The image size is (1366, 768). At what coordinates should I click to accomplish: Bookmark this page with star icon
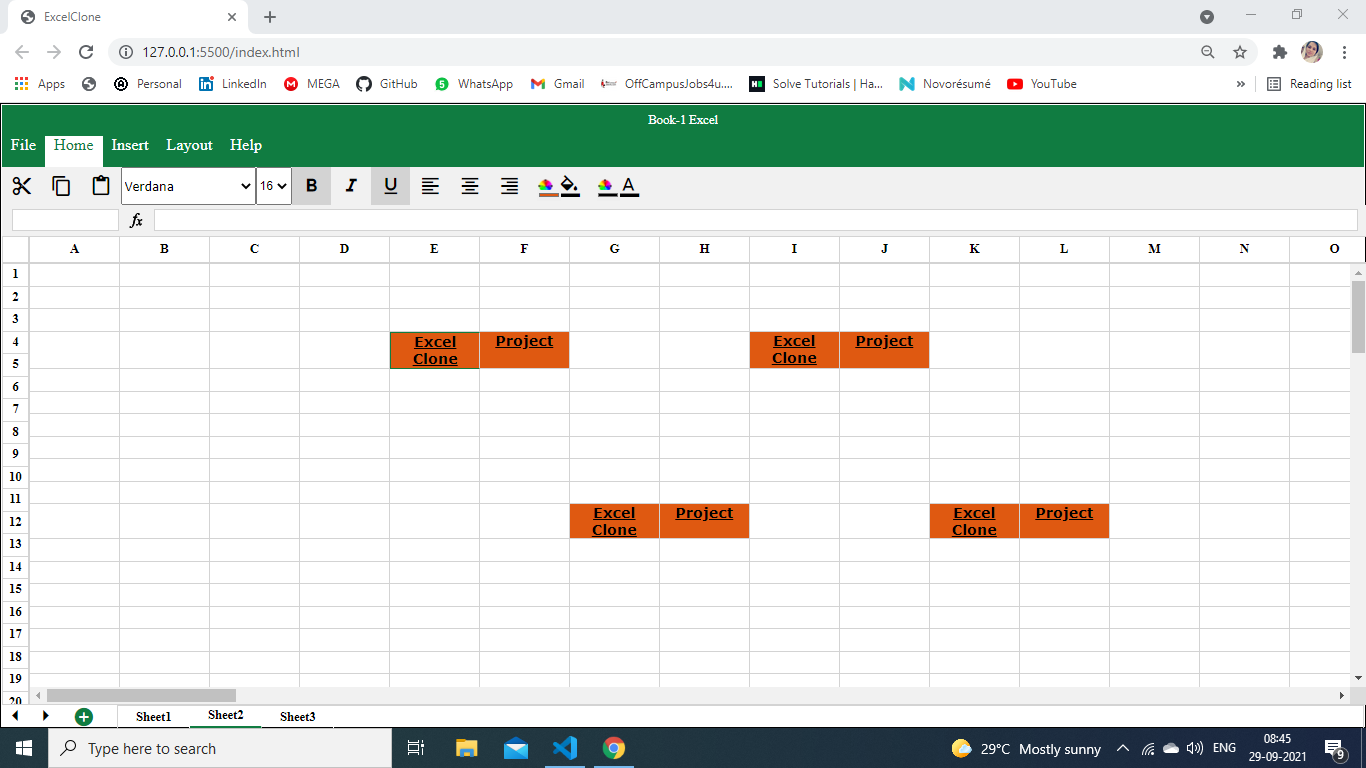coord(1240,52)
